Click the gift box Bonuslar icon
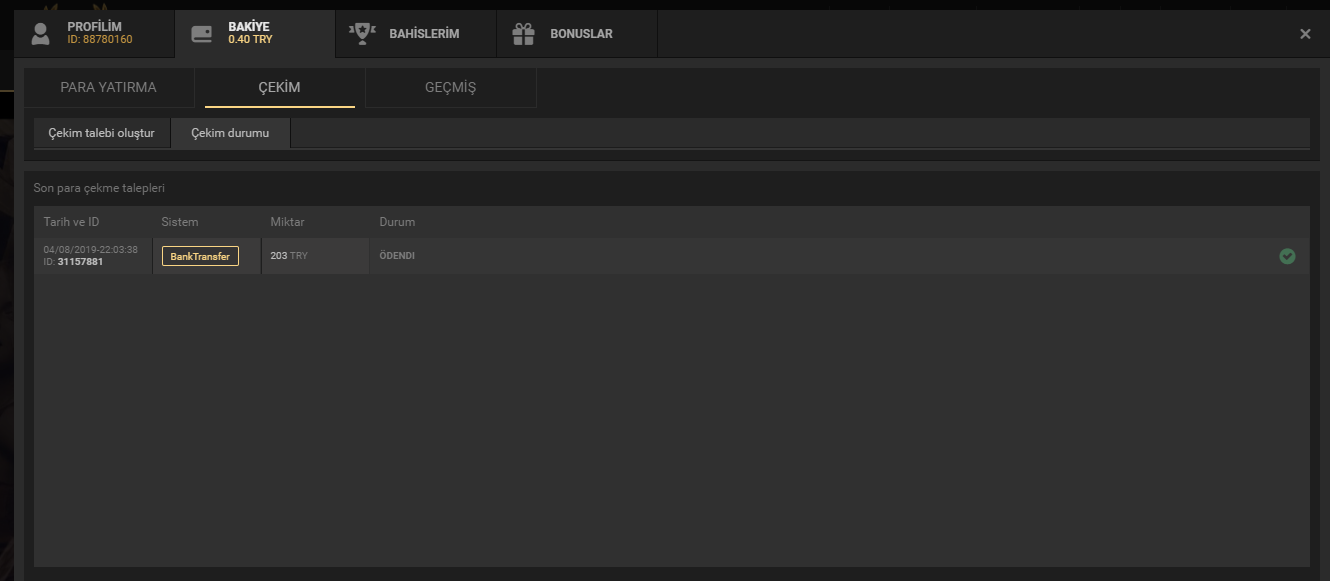The width and height of the screenshot is (1330, 581). pyautogui.click(x=523, y=34)
